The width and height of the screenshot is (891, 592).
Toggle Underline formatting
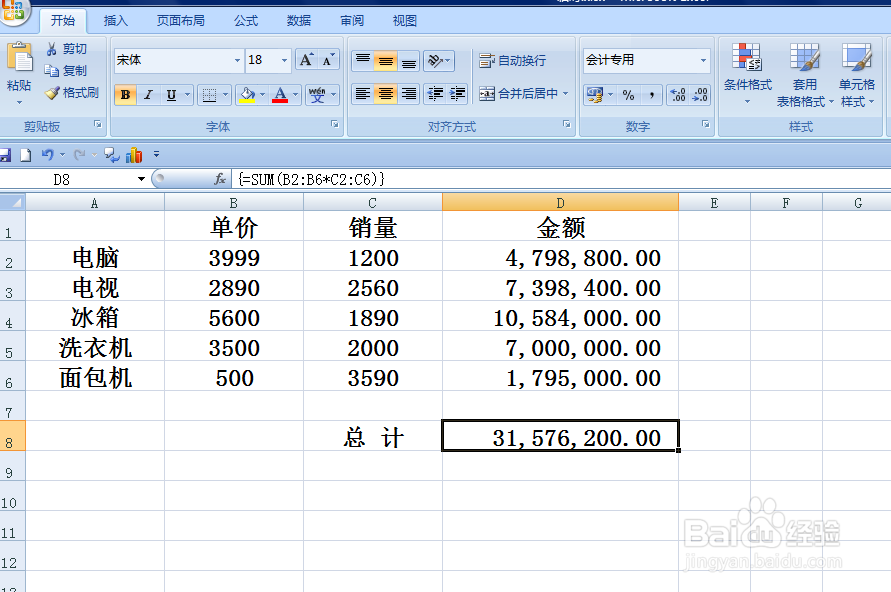pos(171,95)
